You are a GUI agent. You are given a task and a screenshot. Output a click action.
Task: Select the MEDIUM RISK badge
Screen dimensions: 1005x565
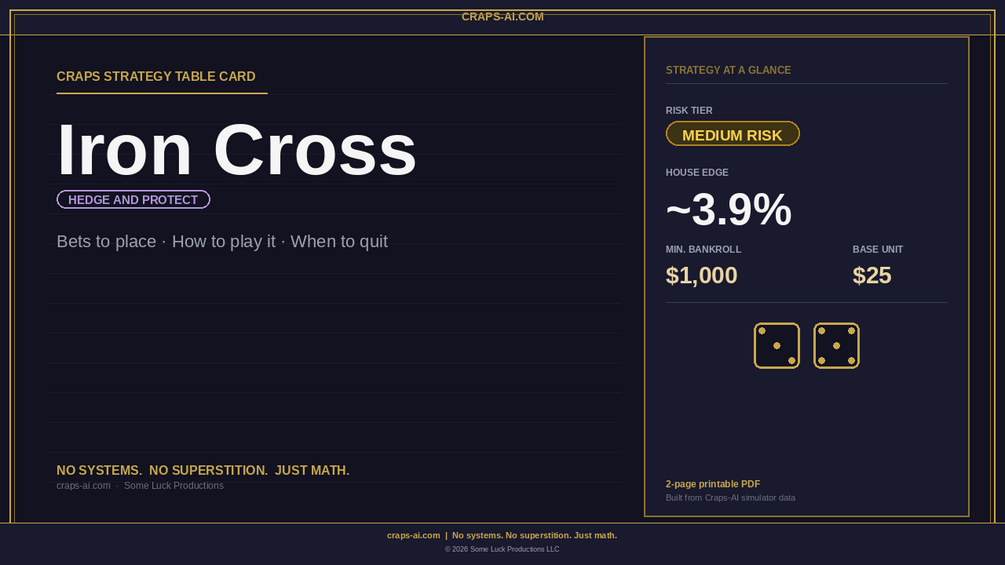[733, 134]
